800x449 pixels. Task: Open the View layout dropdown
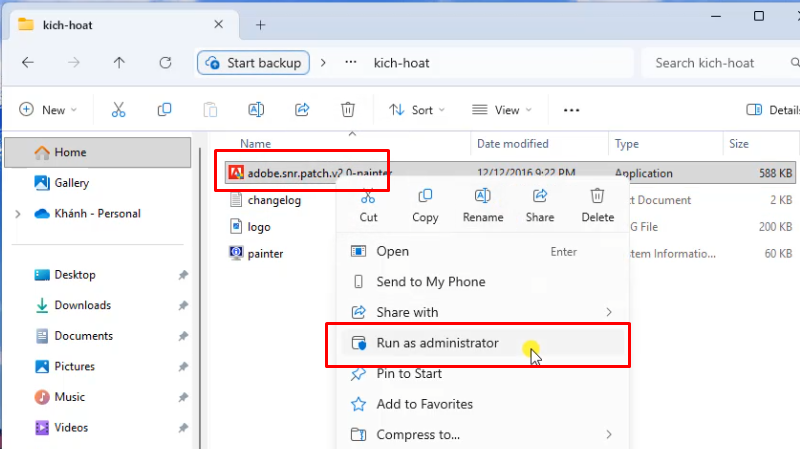[x=502, y=110]
